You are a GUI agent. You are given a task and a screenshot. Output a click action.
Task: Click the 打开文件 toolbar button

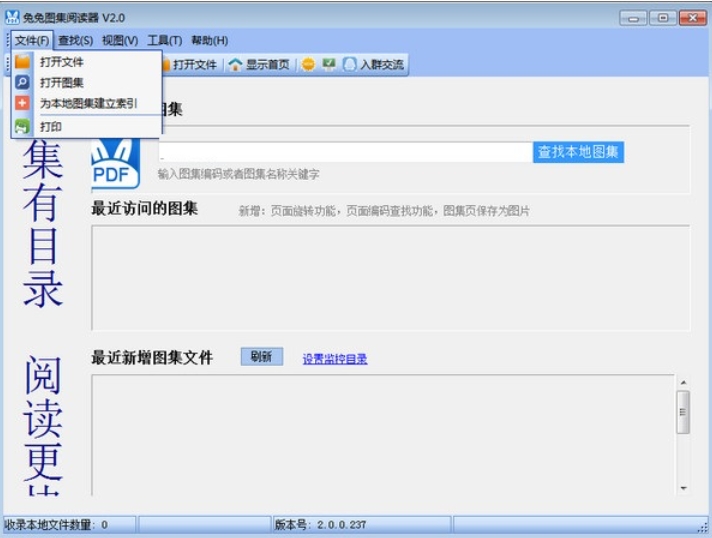[191, 64]
